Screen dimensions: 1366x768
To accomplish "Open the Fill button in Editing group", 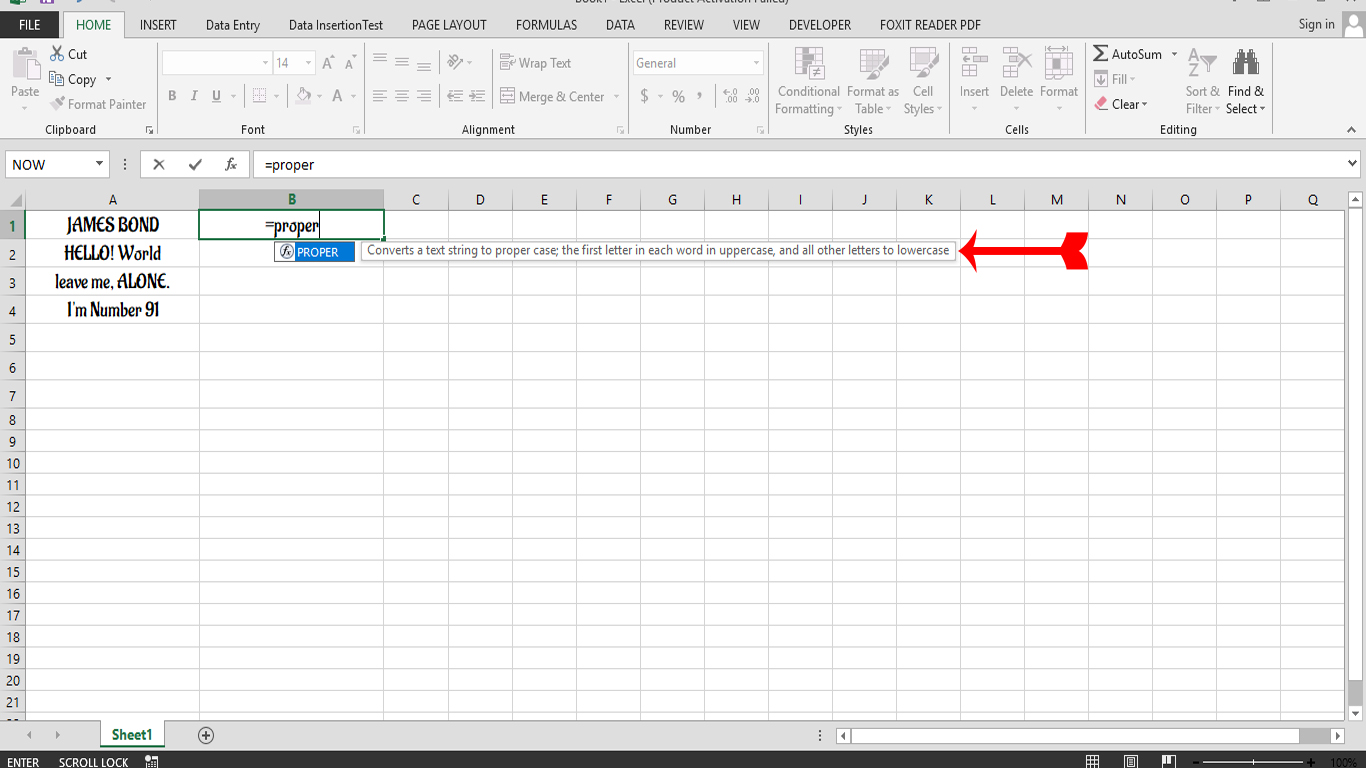I will [1115, 79].
